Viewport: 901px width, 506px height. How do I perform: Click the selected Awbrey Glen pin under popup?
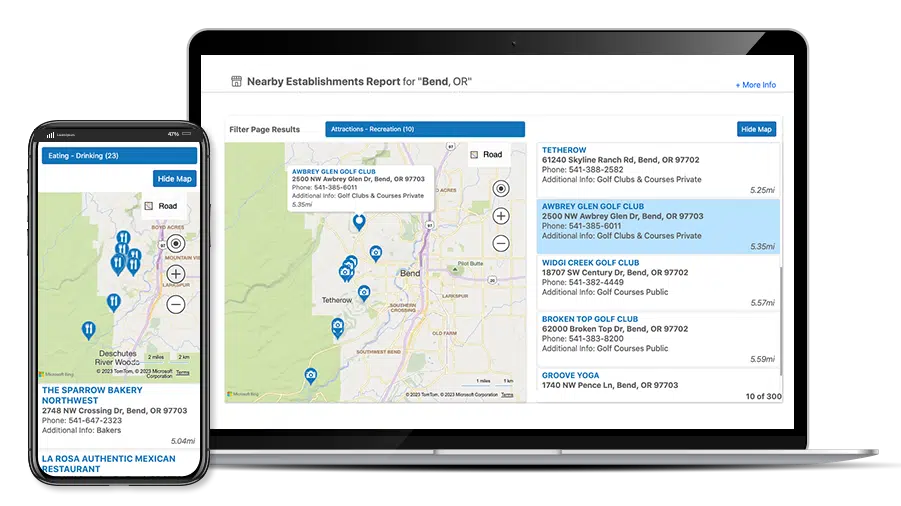tap(359, 222)
